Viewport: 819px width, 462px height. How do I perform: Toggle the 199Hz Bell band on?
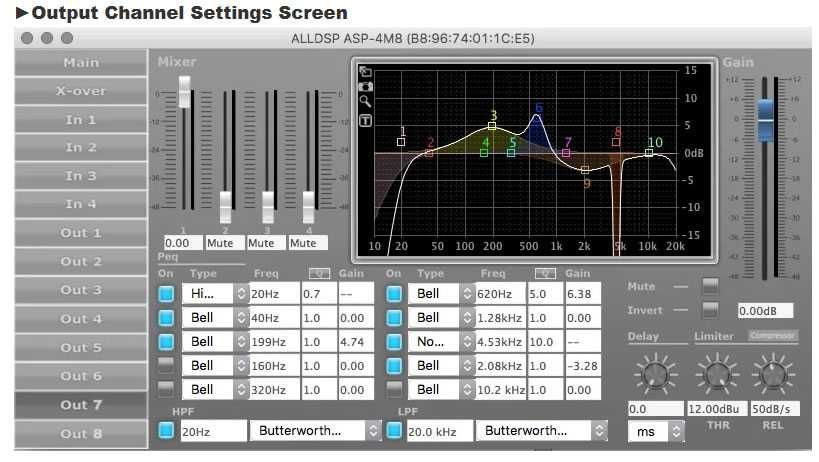pyautogui.click(x=166, y=341)
